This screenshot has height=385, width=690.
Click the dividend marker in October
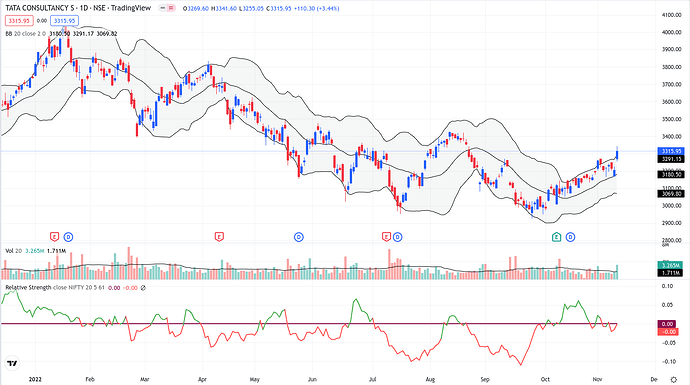click(x=570, y=237)
